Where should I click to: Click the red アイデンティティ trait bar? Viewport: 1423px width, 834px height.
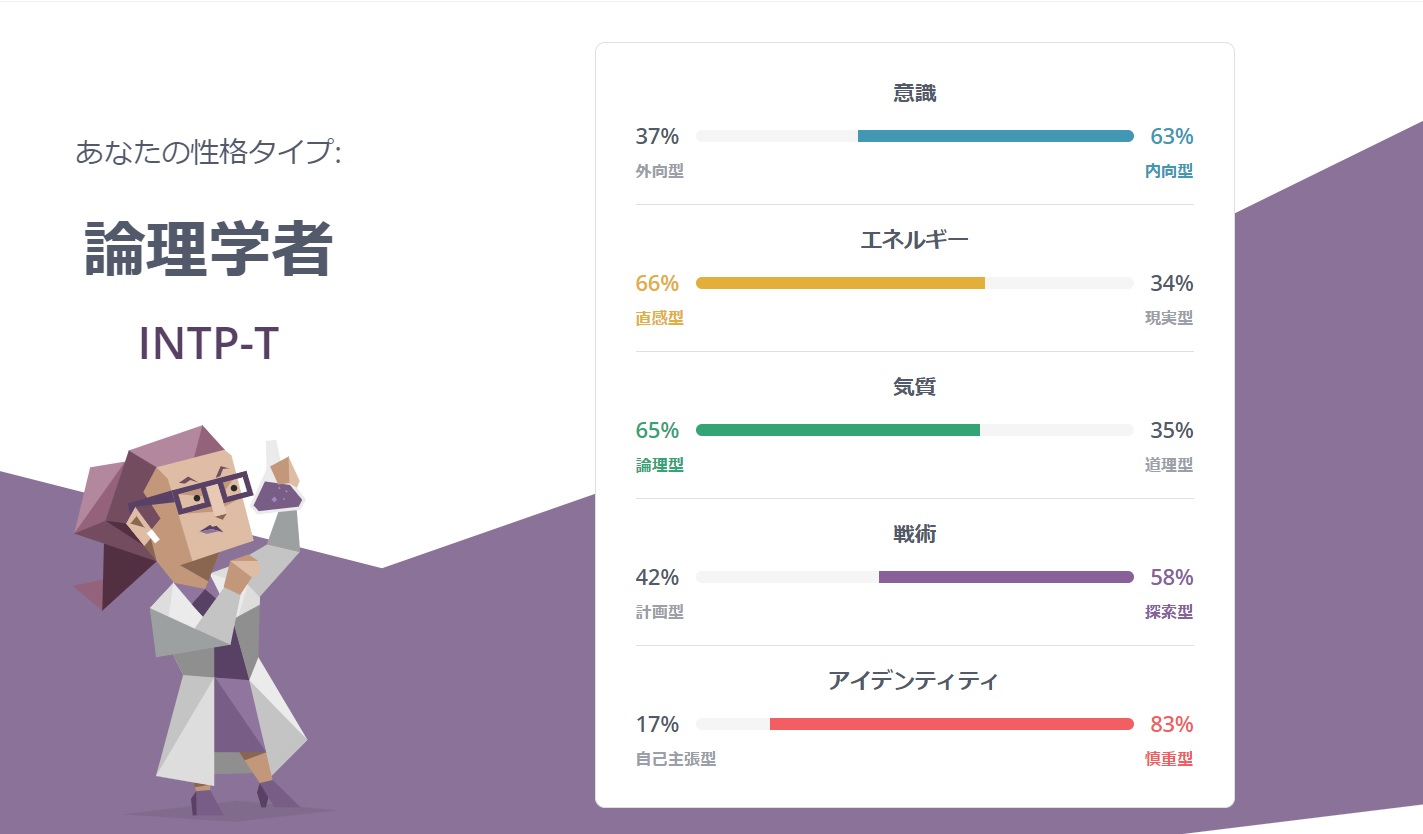pyautogui.click(x=951, y=724)
